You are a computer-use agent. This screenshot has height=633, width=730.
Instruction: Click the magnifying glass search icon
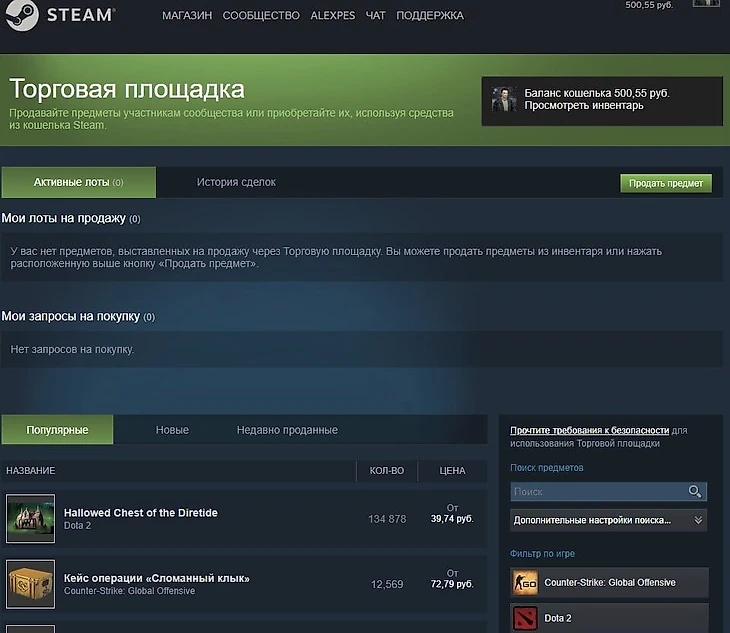click(695, 492)
